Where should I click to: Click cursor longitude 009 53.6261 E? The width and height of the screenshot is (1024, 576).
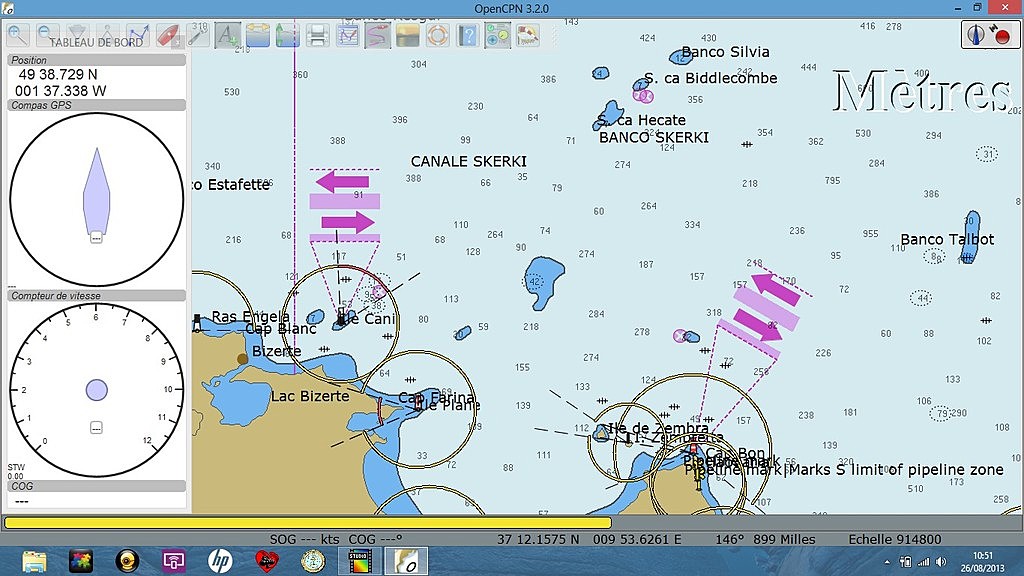(637, 539)
